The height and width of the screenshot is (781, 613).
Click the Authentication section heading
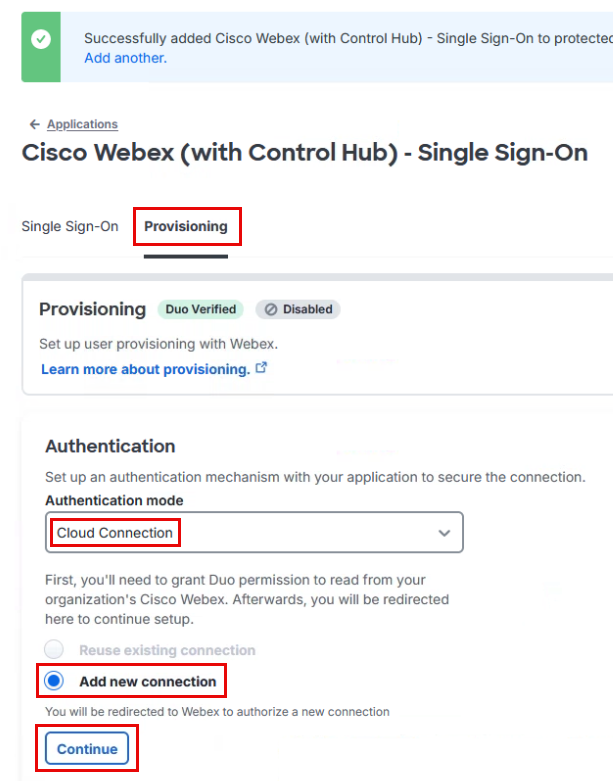pos(110,446)
